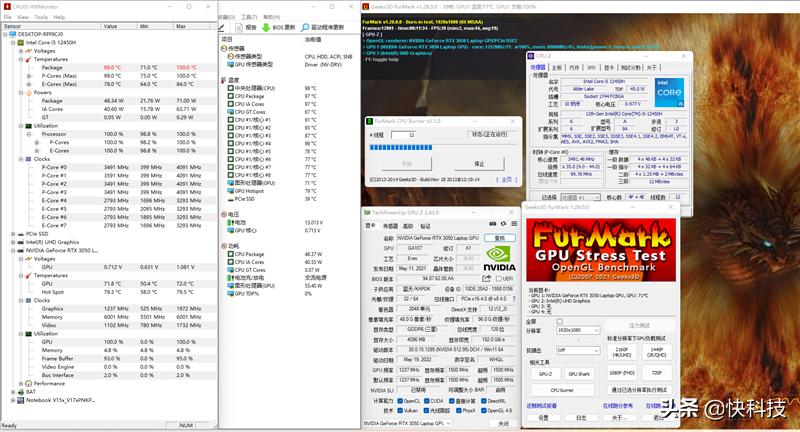Expand the P-Cores (Max) temperature row
The image size is (800, 432).
point(29,75)
